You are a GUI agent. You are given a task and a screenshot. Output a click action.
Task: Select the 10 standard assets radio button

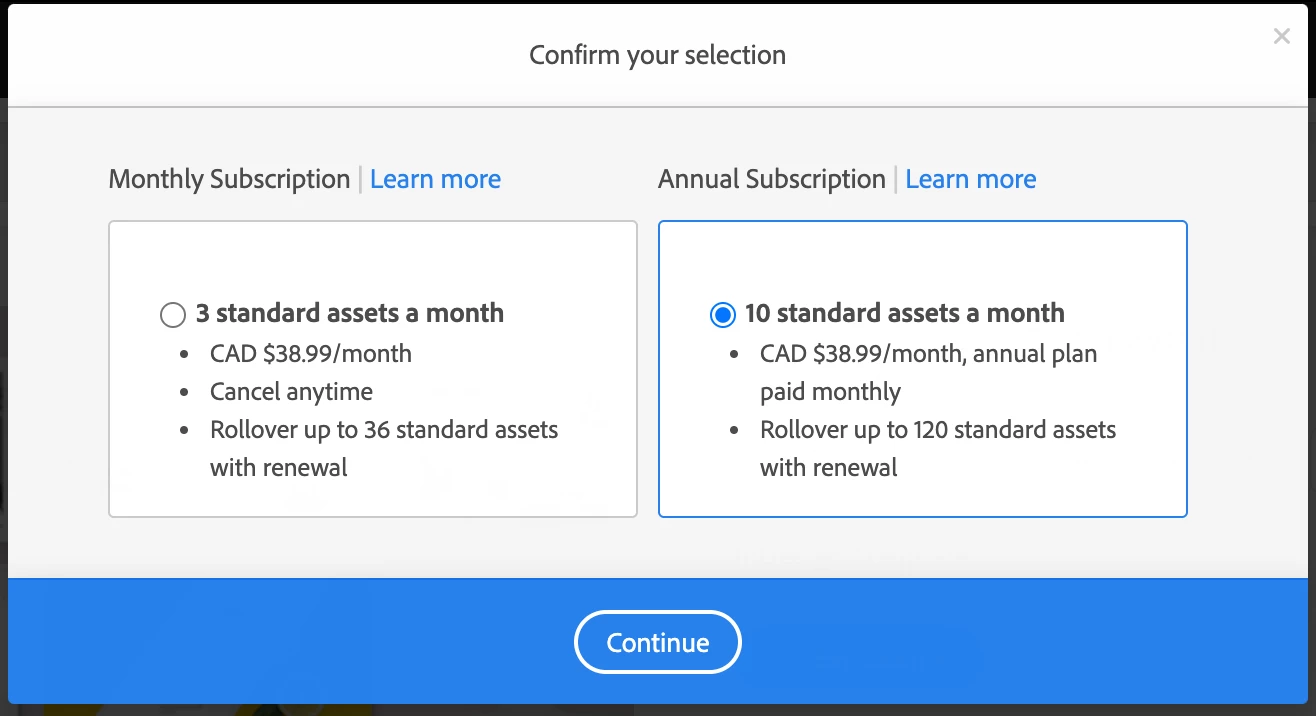click(x=722, y=315)
